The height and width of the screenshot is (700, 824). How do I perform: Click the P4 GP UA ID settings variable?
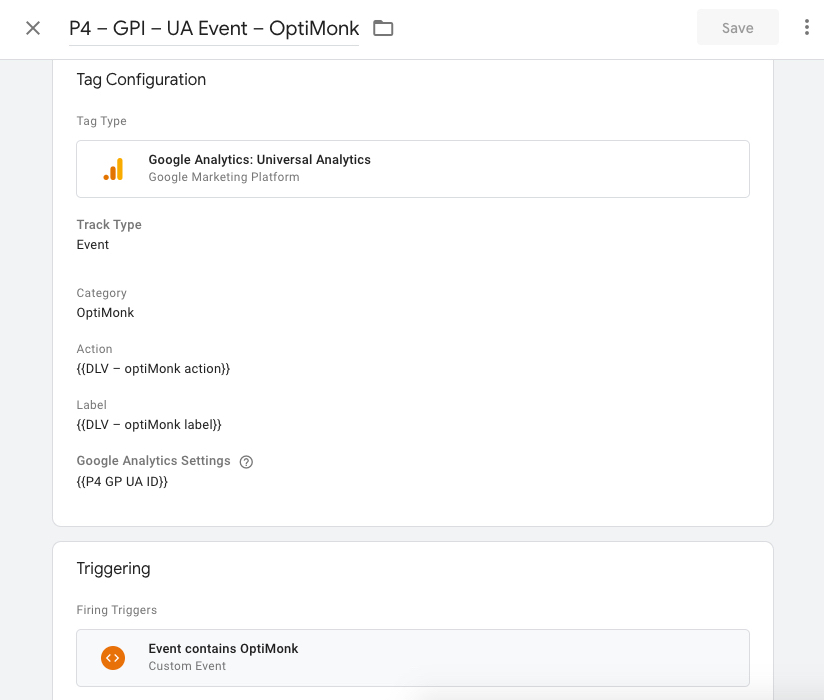(122, 482)
